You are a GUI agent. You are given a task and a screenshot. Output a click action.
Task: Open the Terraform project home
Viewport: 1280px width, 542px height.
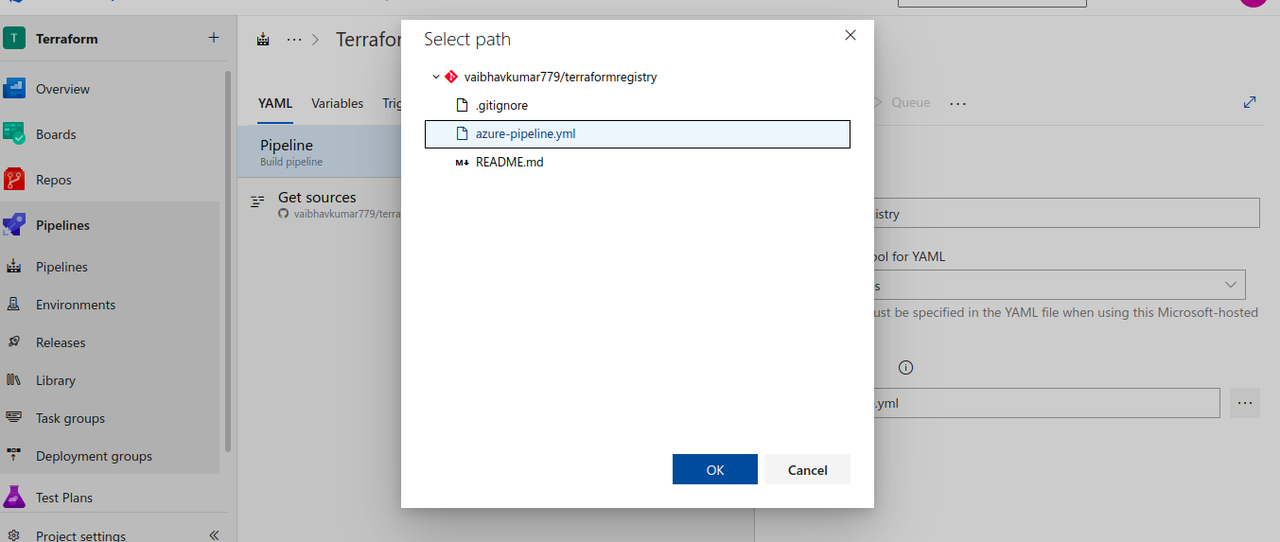(67, 39)
